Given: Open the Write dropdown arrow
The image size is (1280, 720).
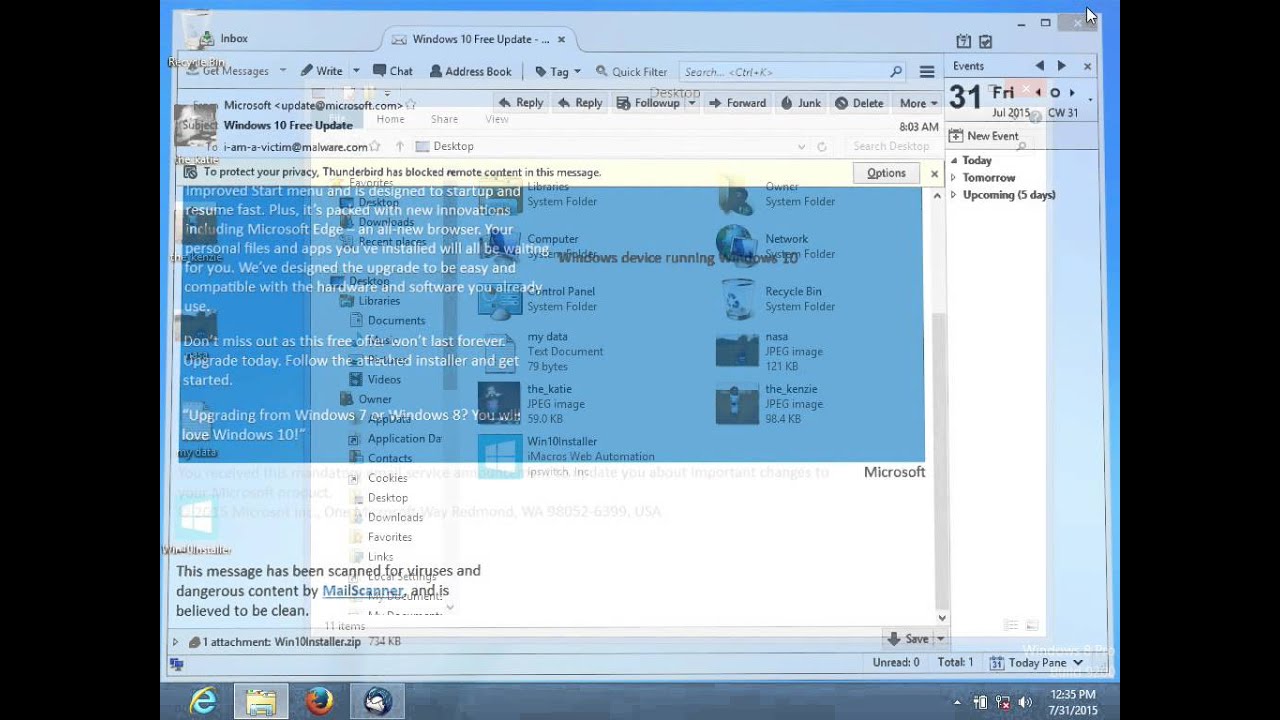Looking at the screenshot, I should (354, 71).
